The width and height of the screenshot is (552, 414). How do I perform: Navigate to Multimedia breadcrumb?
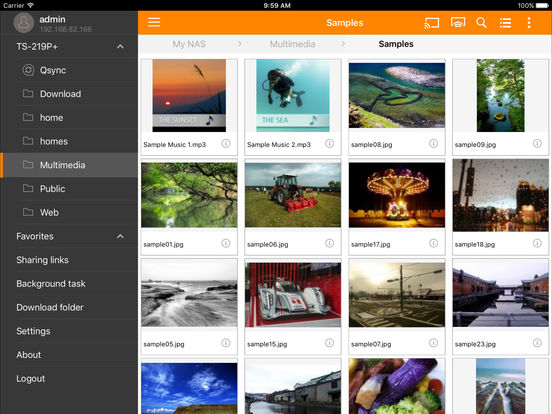292,44
